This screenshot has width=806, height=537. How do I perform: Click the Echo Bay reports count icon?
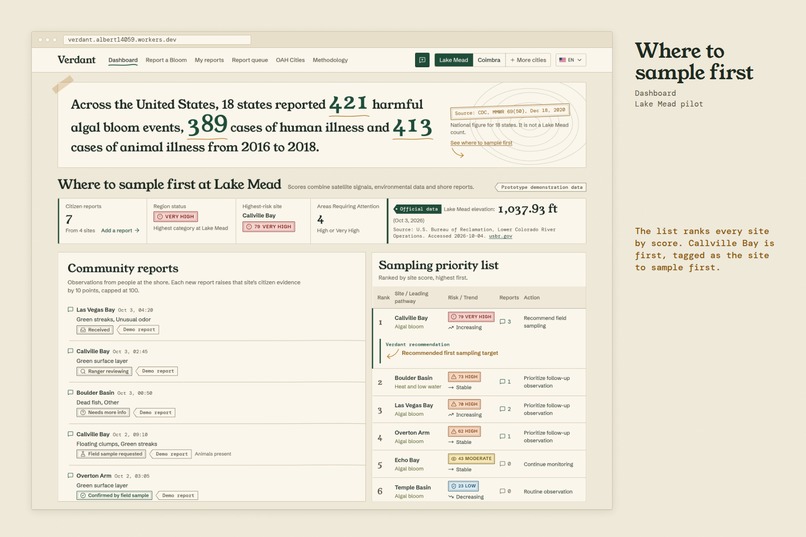(x=502, y=464)
